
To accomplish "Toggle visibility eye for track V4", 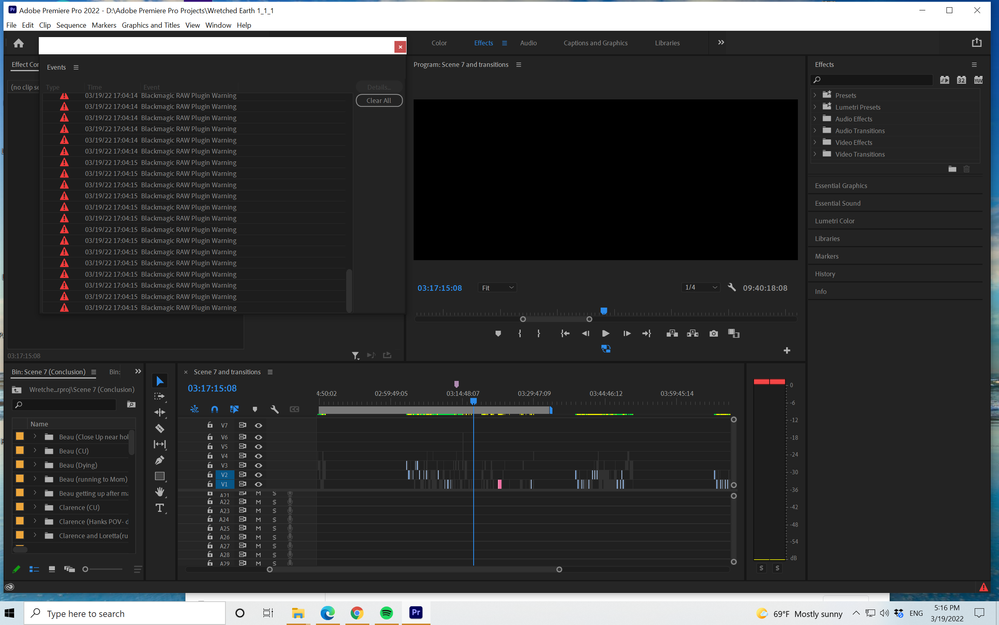I will tap(258, 456).
